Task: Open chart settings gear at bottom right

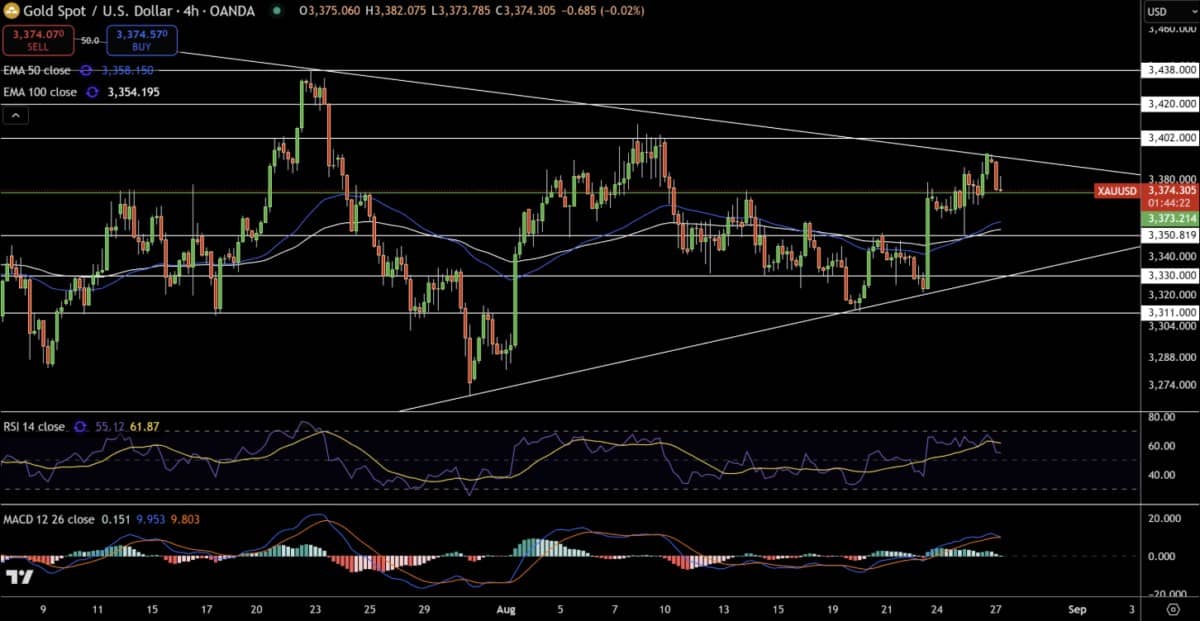Action: pos(1171,607)
